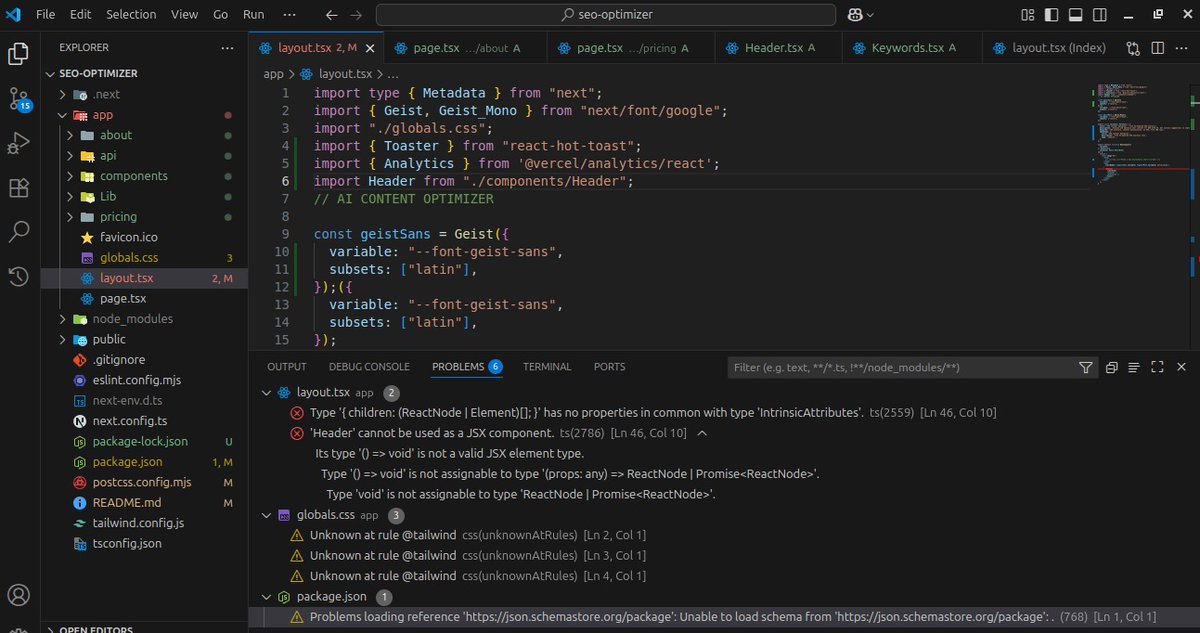This screenshot has height=633, width=1200.
Task: Click the Problems filter funnel icon
Action: [1086, 368]
